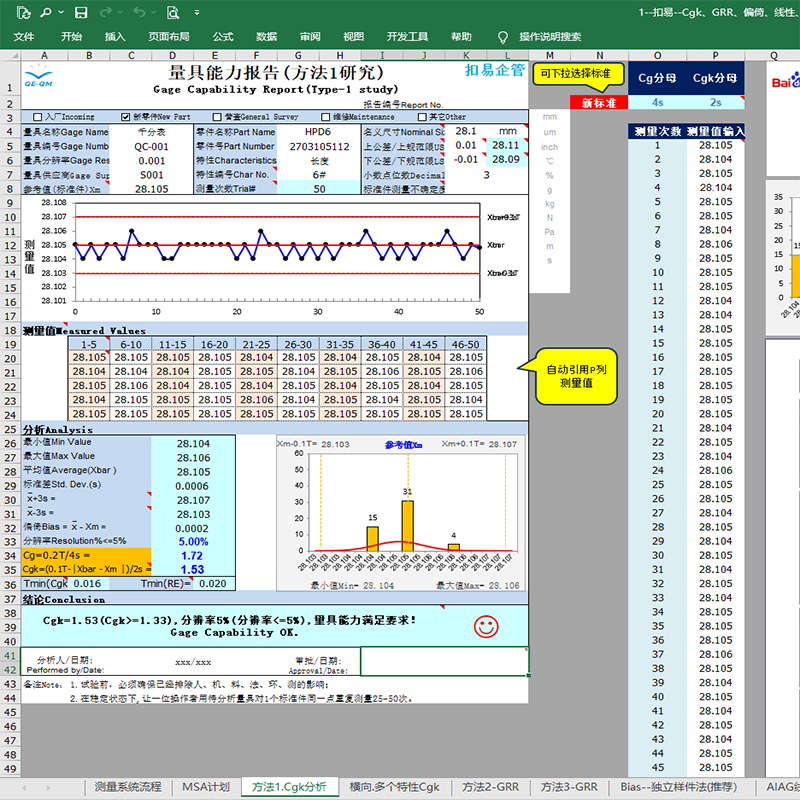Check the 其它Other checkbox

coord(422,117)
